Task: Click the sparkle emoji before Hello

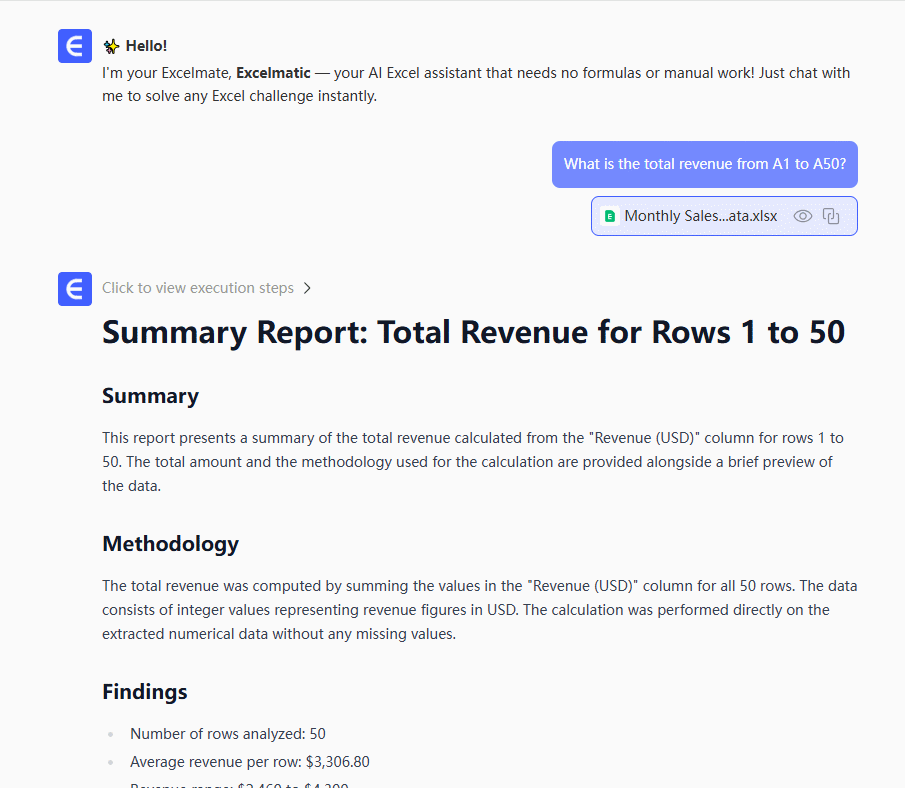Action: tap(111, 46)
